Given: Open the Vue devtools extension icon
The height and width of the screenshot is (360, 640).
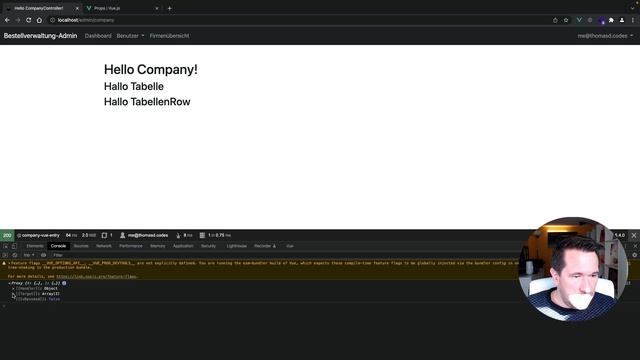Looking at the screenshot, I should [579, 20].
